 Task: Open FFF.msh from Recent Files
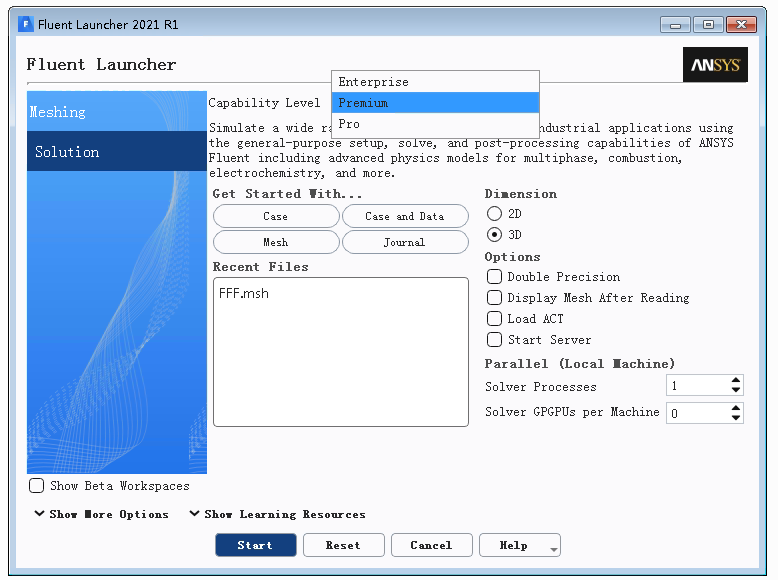point(244,294)
